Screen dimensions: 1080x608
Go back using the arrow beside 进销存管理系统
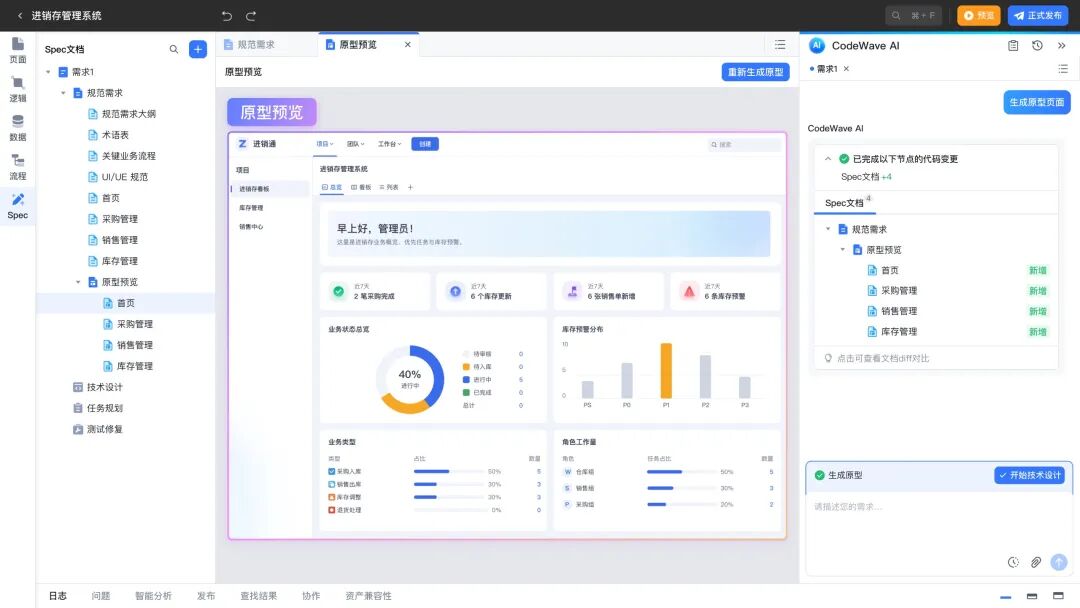pyautogui.click(x=20, y=15)
